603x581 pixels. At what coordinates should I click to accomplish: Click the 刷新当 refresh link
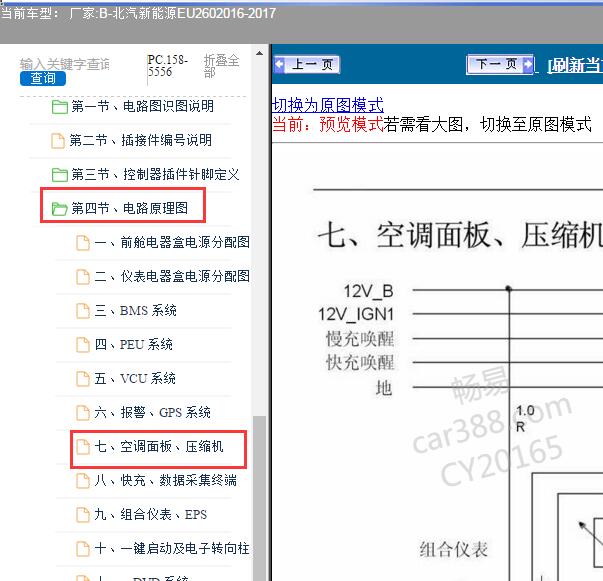pyautogui.click(x=575, y=65)
